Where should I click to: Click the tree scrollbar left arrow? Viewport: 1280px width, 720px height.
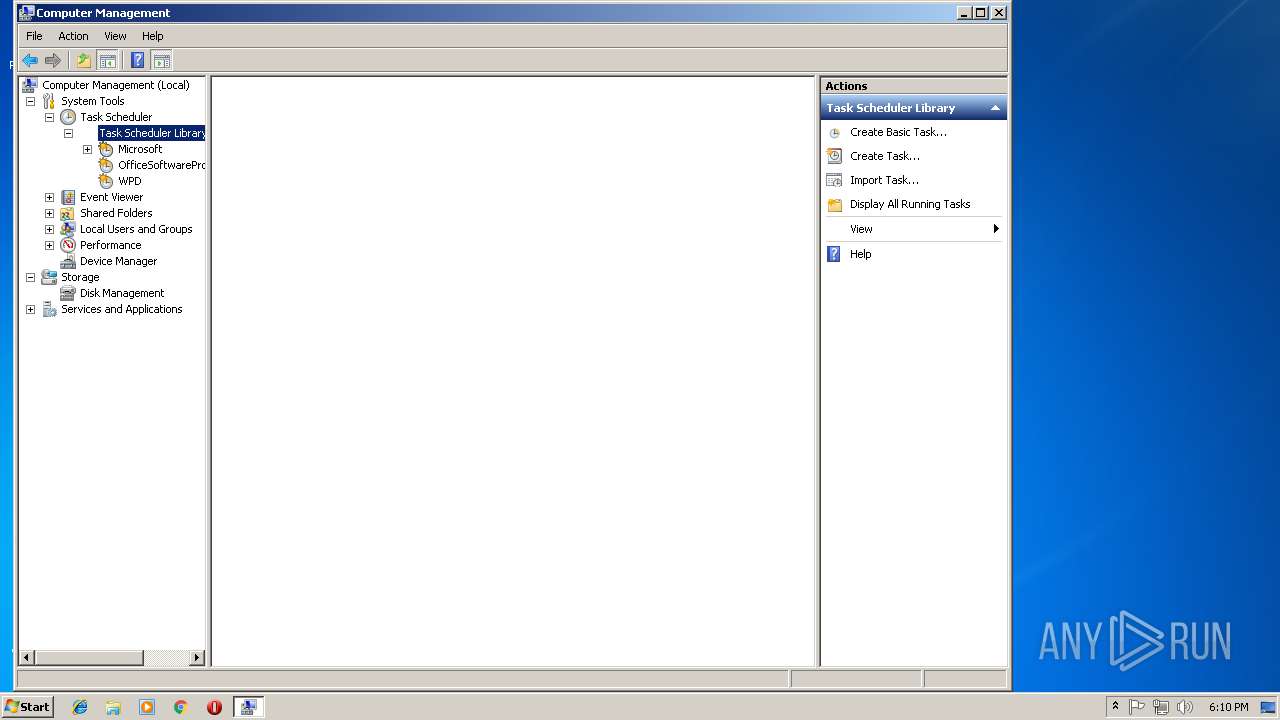click(x=27, y=657)
